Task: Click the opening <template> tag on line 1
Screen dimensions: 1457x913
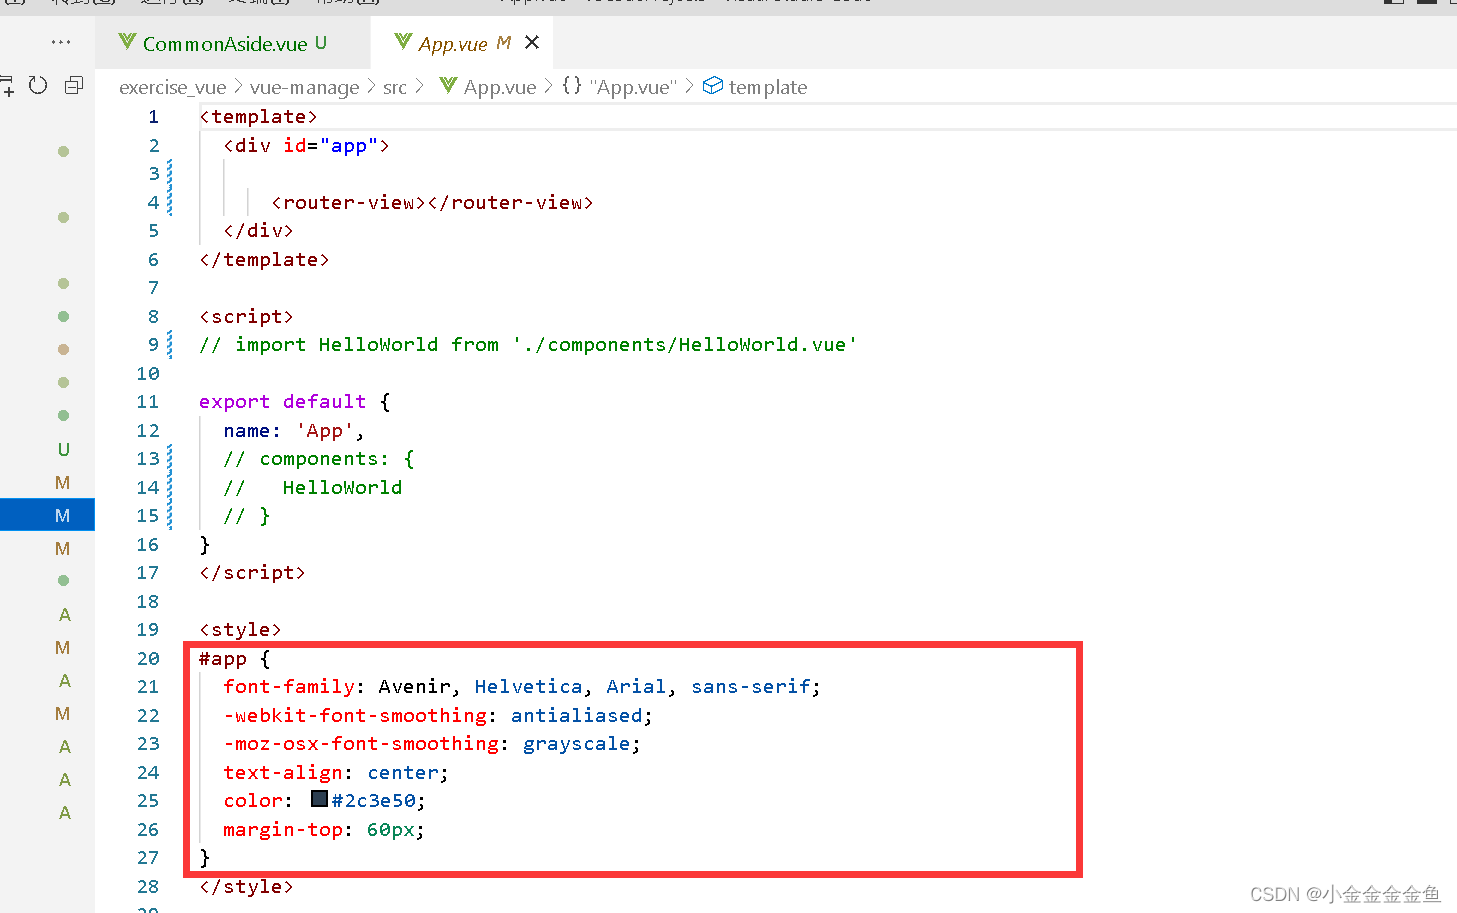Action: point(258,117)
